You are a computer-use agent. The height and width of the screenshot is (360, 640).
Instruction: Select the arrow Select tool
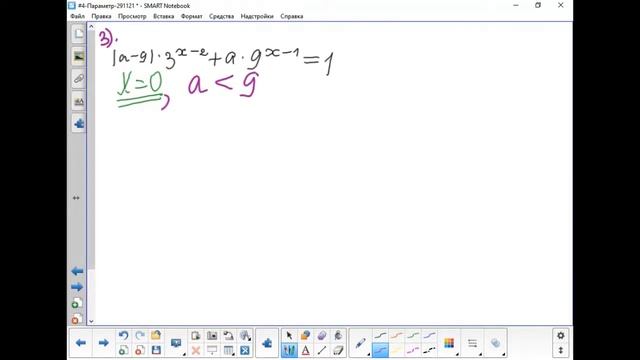click(289, 336)
